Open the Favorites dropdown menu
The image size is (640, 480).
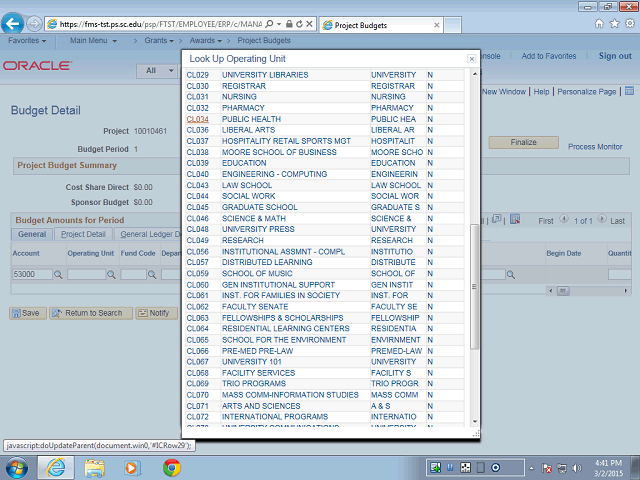tap(27, 40)
